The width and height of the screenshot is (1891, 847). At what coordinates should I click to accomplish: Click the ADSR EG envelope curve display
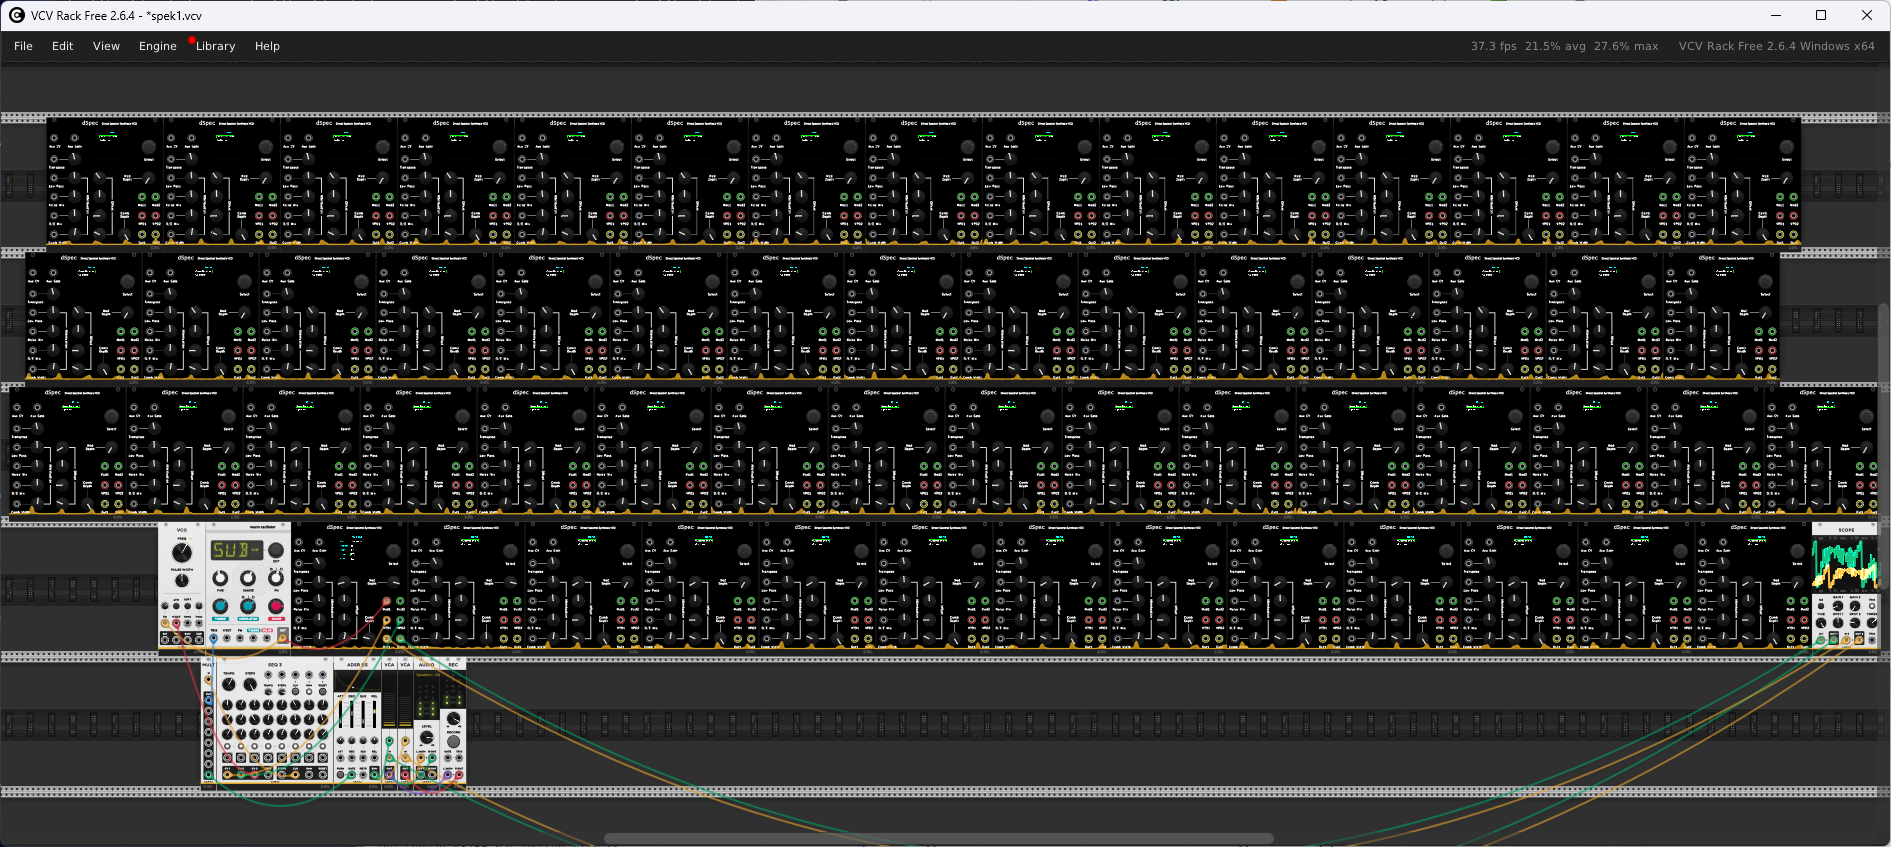coord(357,681)
